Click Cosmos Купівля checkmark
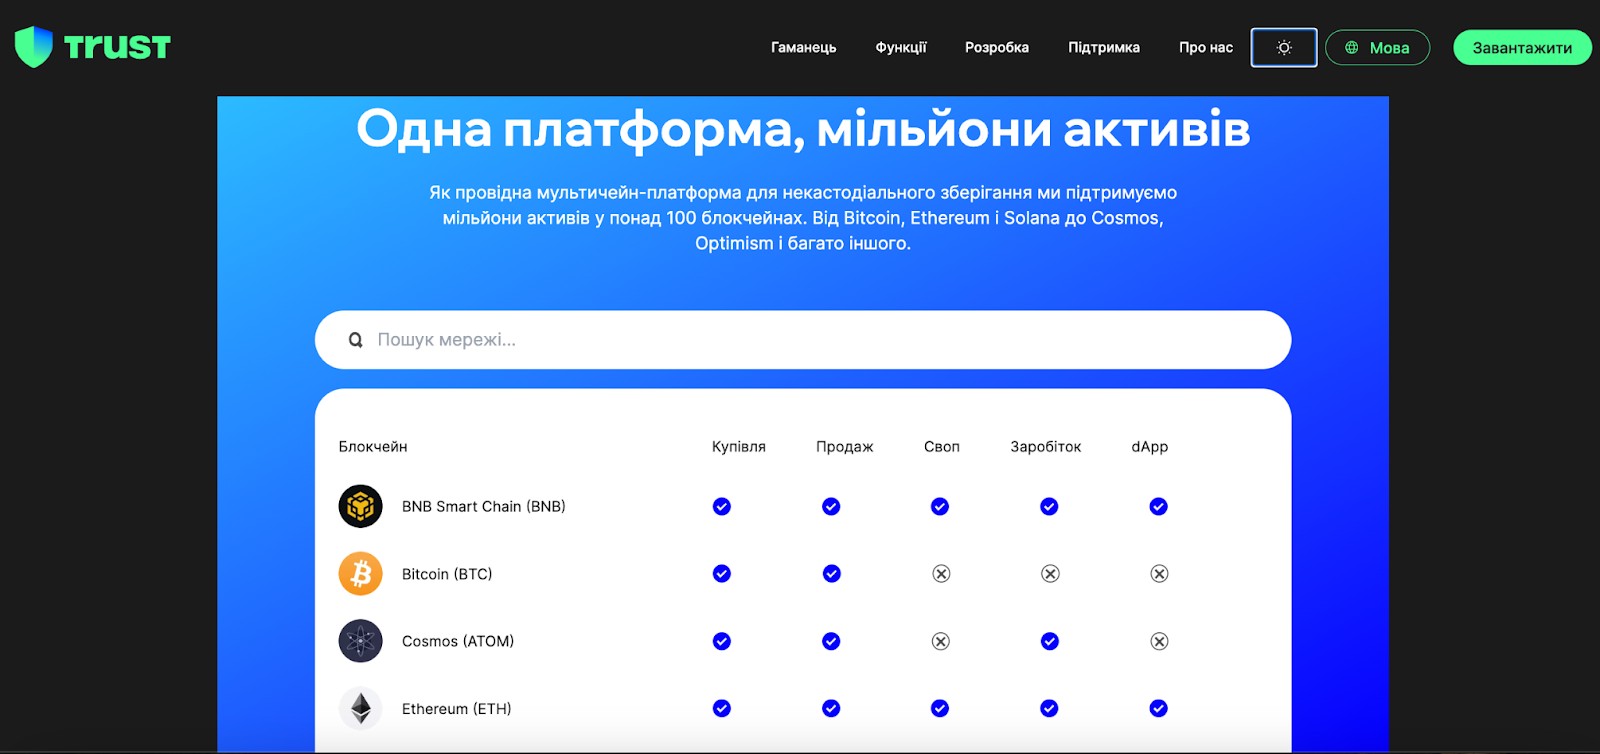Image resolution: width=1600 pixels, height=754 pixels. [722, 641]
